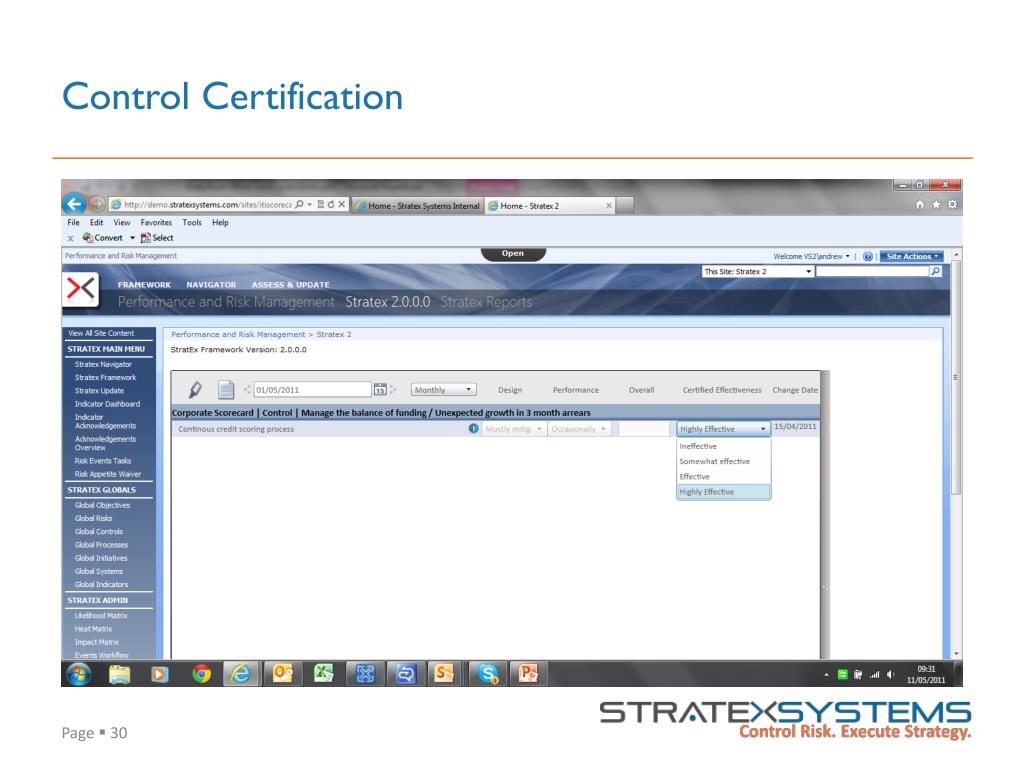Open the FRAMEWORK top navigation item
1024x768 pixels.
[144, 285]
